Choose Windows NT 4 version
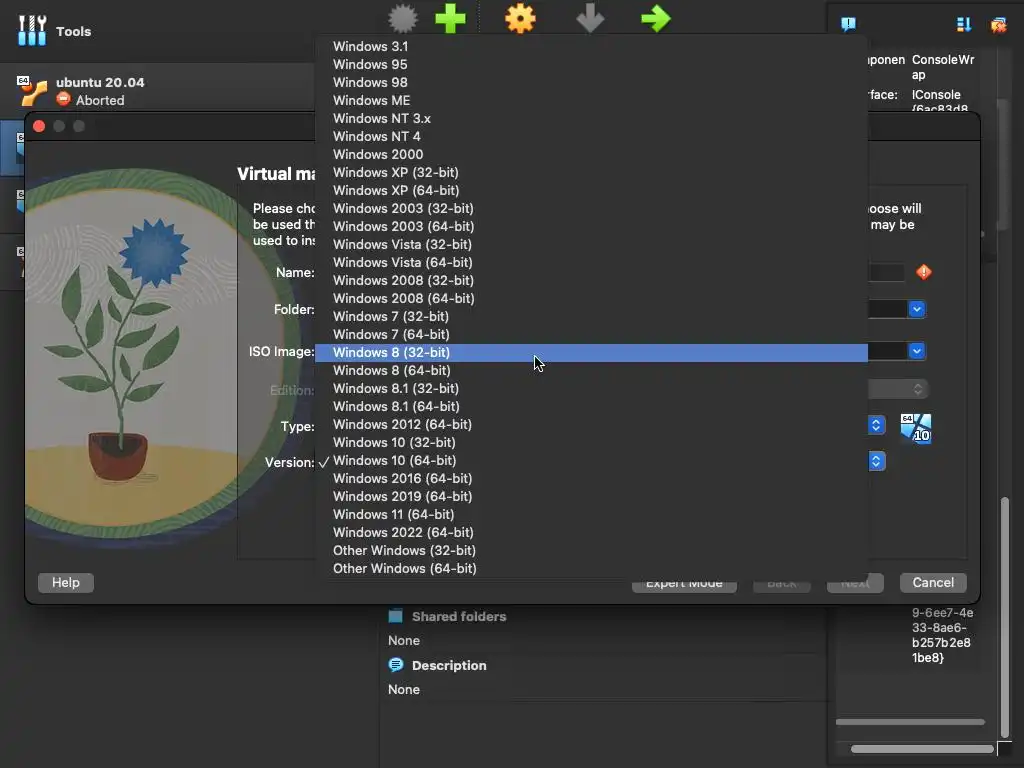Screen dimensions: 1024x768 [x=592, y=136]
